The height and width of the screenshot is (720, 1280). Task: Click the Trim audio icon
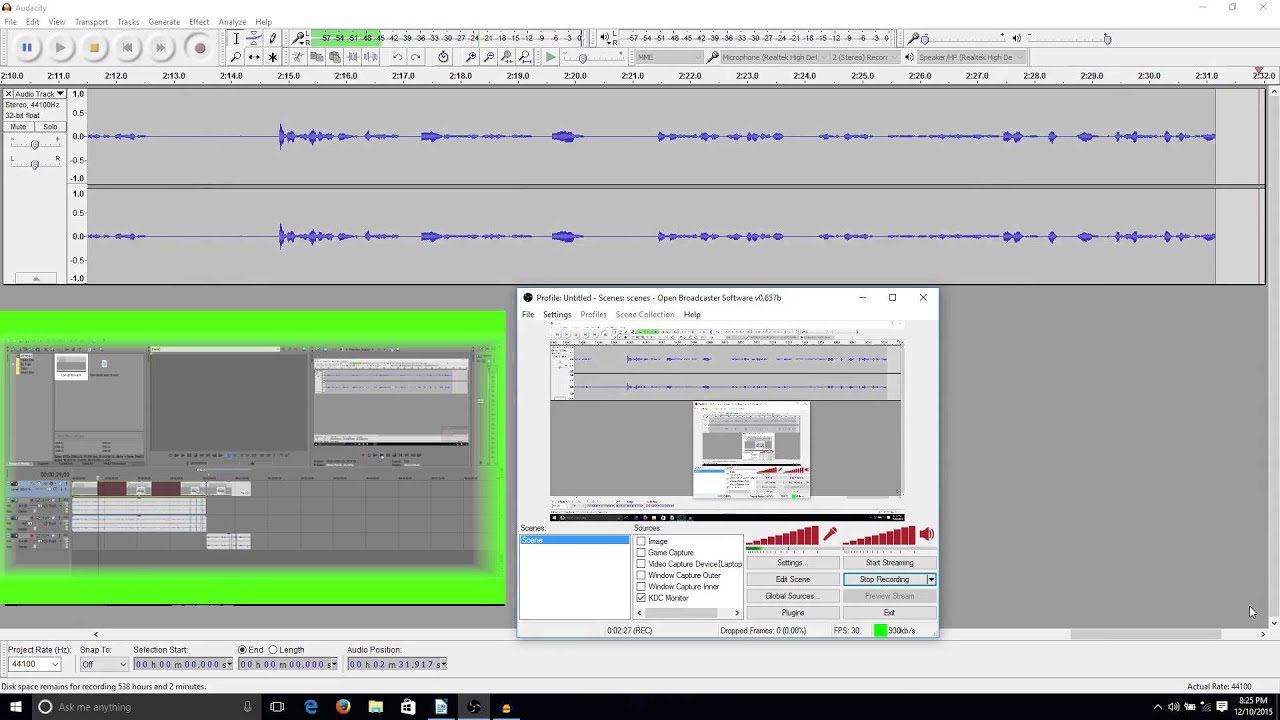pos(353,57)
